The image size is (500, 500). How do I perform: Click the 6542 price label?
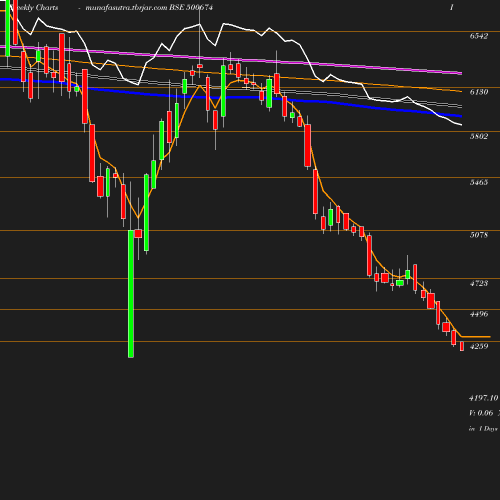click(x=479, y=36)
